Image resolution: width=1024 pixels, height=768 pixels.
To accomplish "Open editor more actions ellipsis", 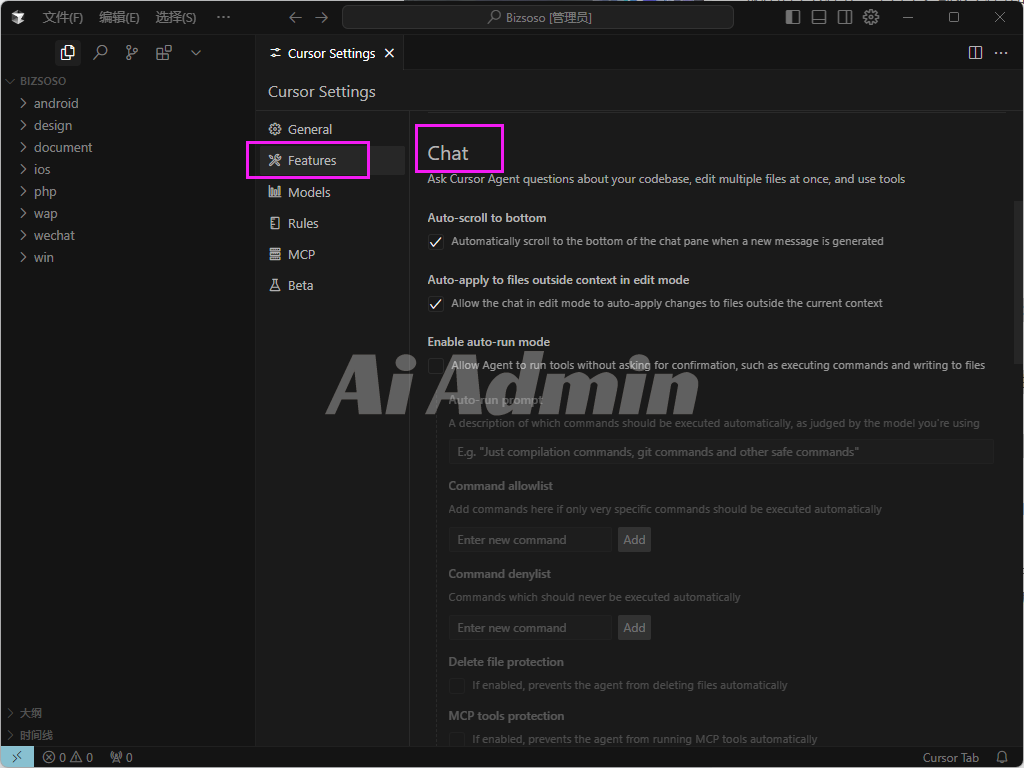I will point(1001,53).
